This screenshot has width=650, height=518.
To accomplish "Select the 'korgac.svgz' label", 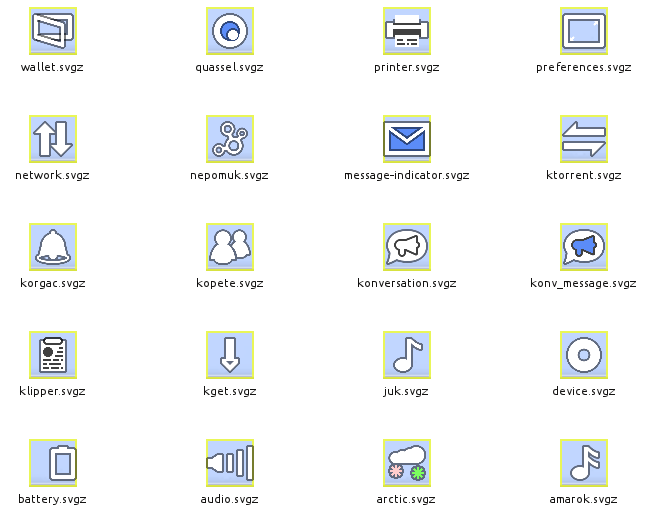I will pos(53,284).
